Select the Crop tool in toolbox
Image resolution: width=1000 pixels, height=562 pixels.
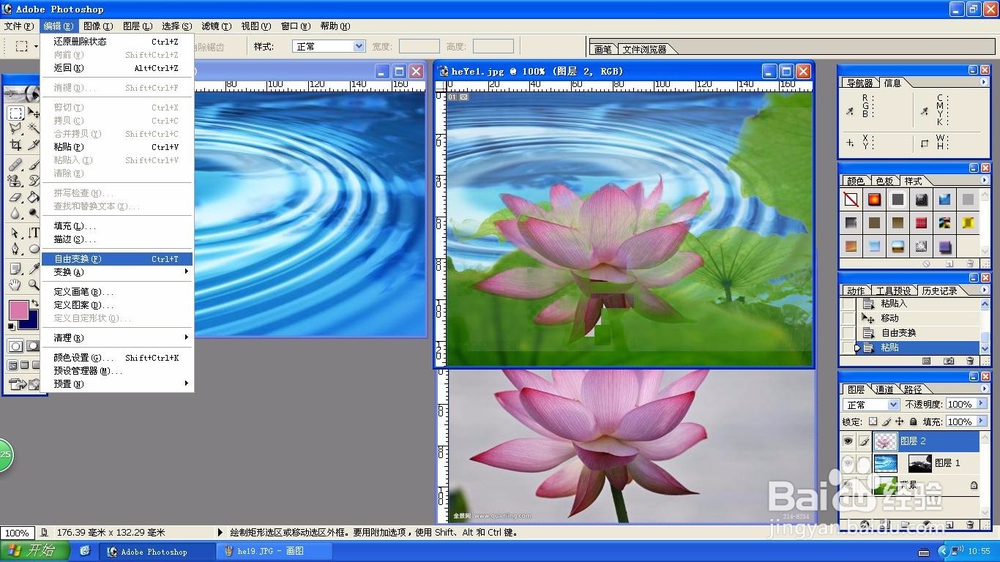[x=15, y=145]
